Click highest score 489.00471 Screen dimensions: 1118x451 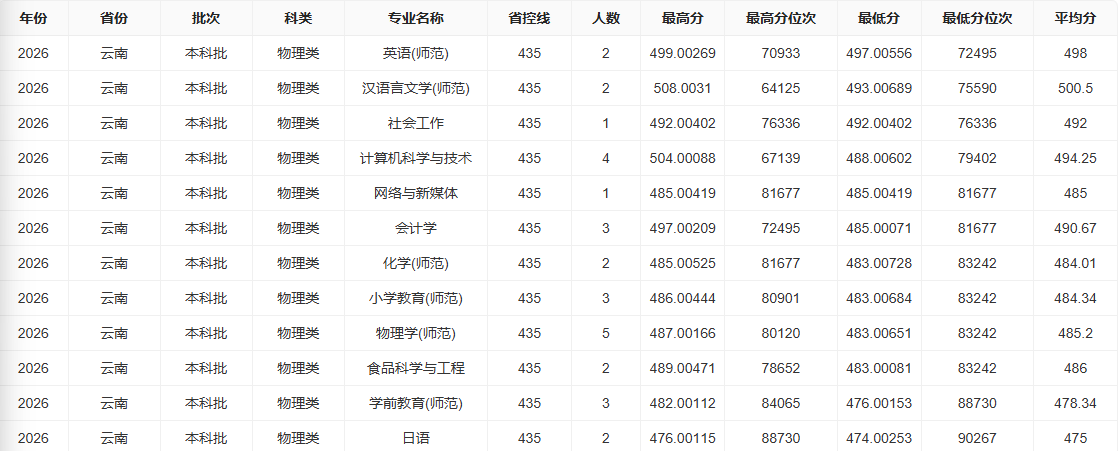(682, 368)
